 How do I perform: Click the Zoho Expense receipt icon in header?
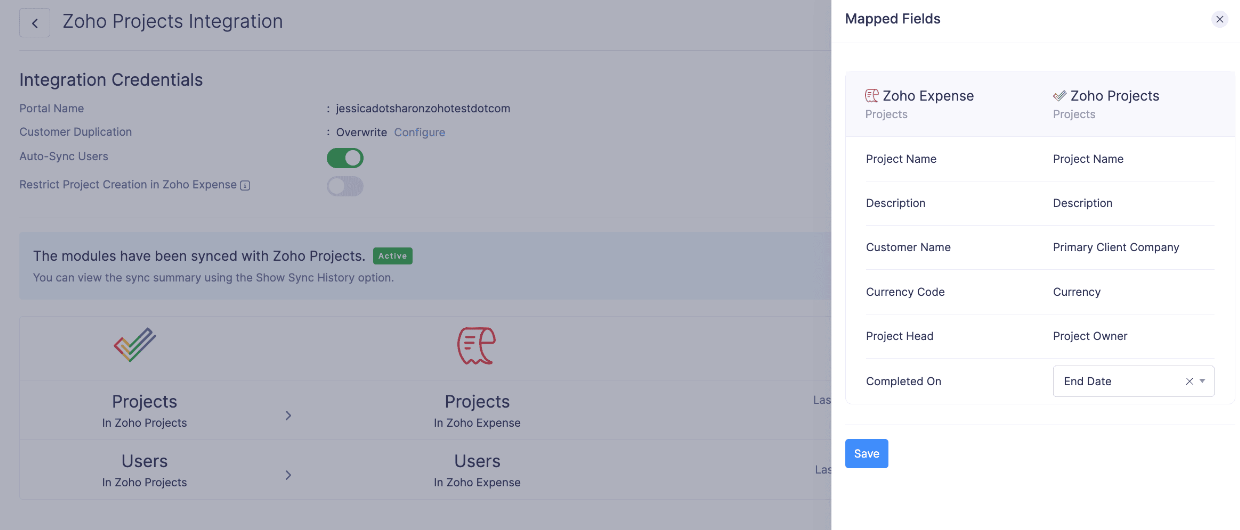click(x=872, y=96)
